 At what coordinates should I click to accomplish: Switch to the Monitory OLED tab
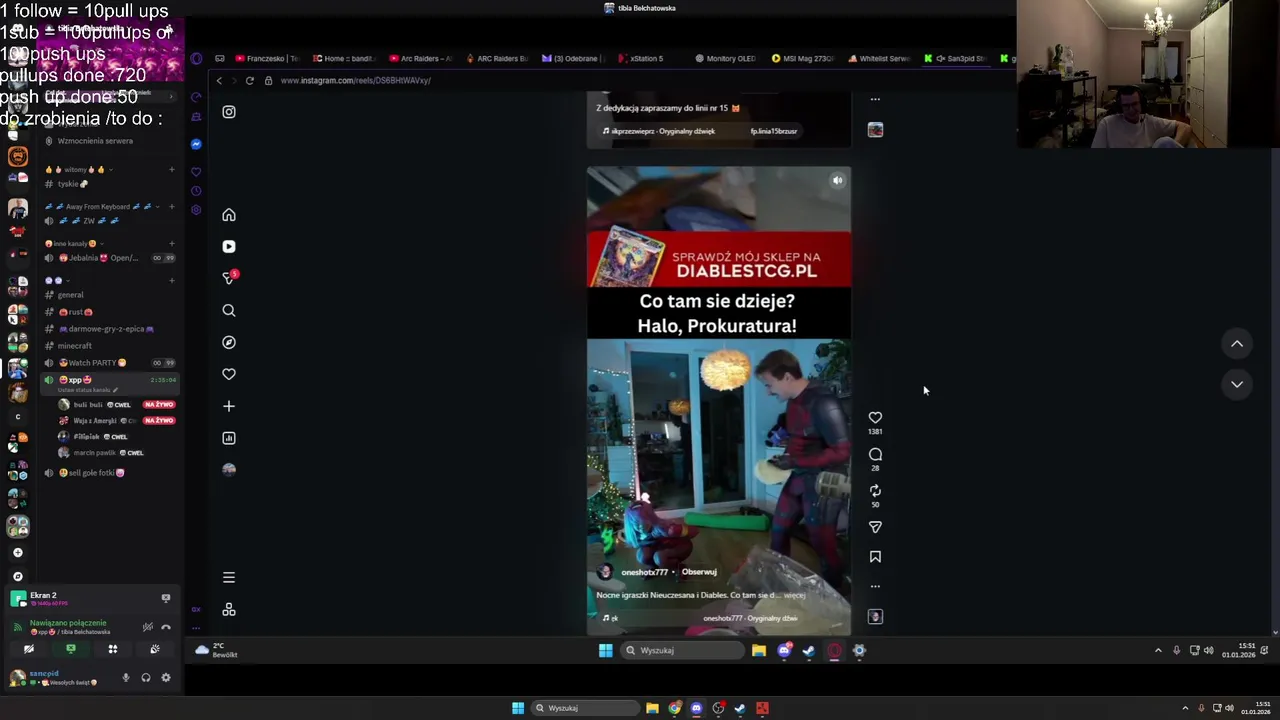(726, 58)
